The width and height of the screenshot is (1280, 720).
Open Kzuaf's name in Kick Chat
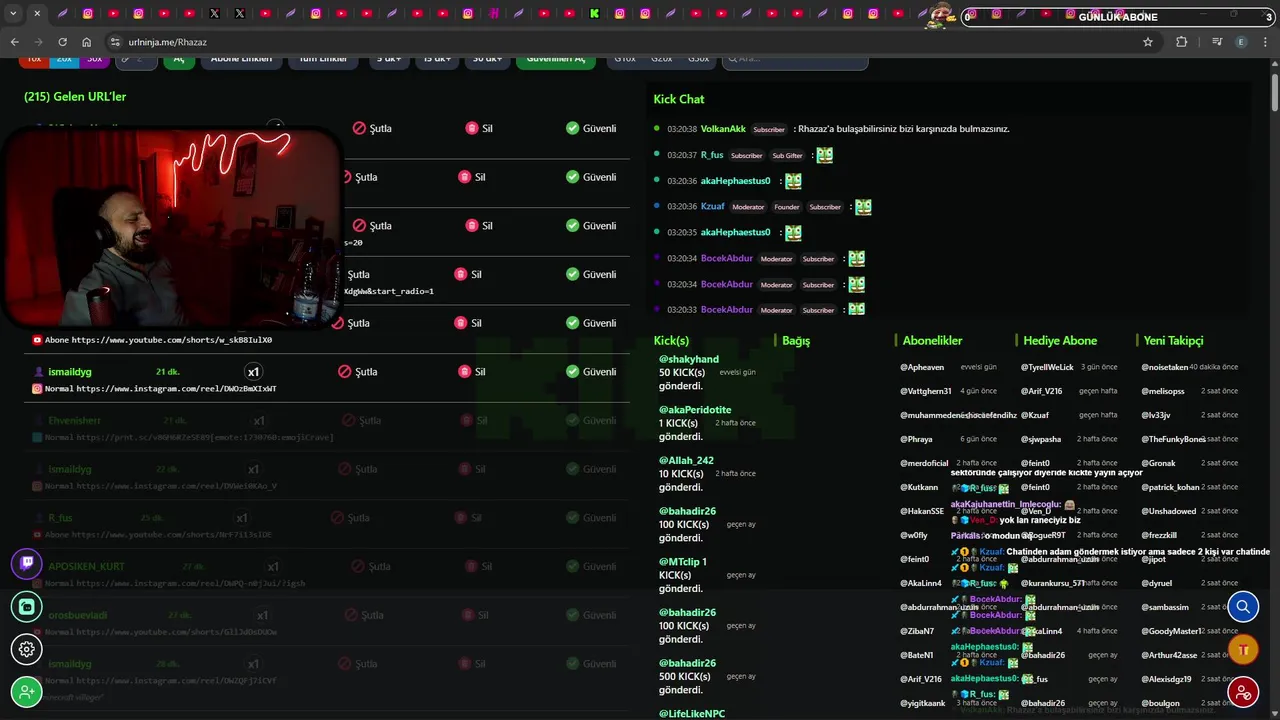point(713,207)
